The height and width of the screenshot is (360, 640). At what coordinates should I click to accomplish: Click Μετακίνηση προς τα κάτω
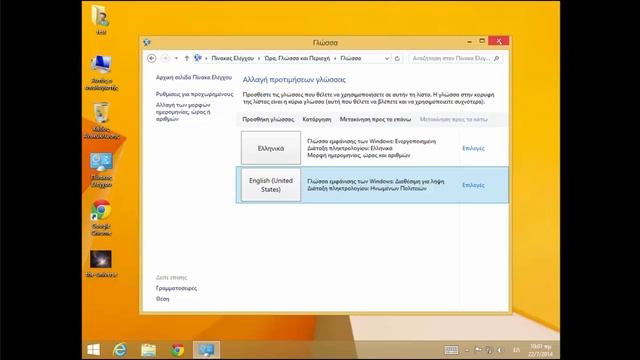453,119
